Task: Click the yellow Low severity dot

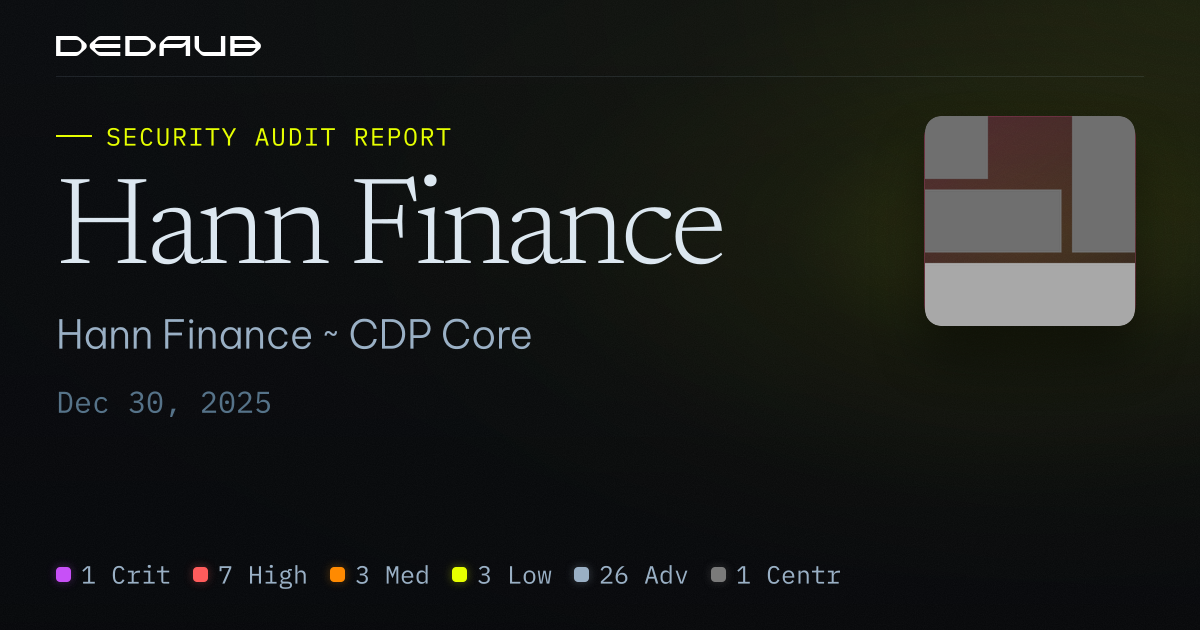Action: [x=459, y=575]
